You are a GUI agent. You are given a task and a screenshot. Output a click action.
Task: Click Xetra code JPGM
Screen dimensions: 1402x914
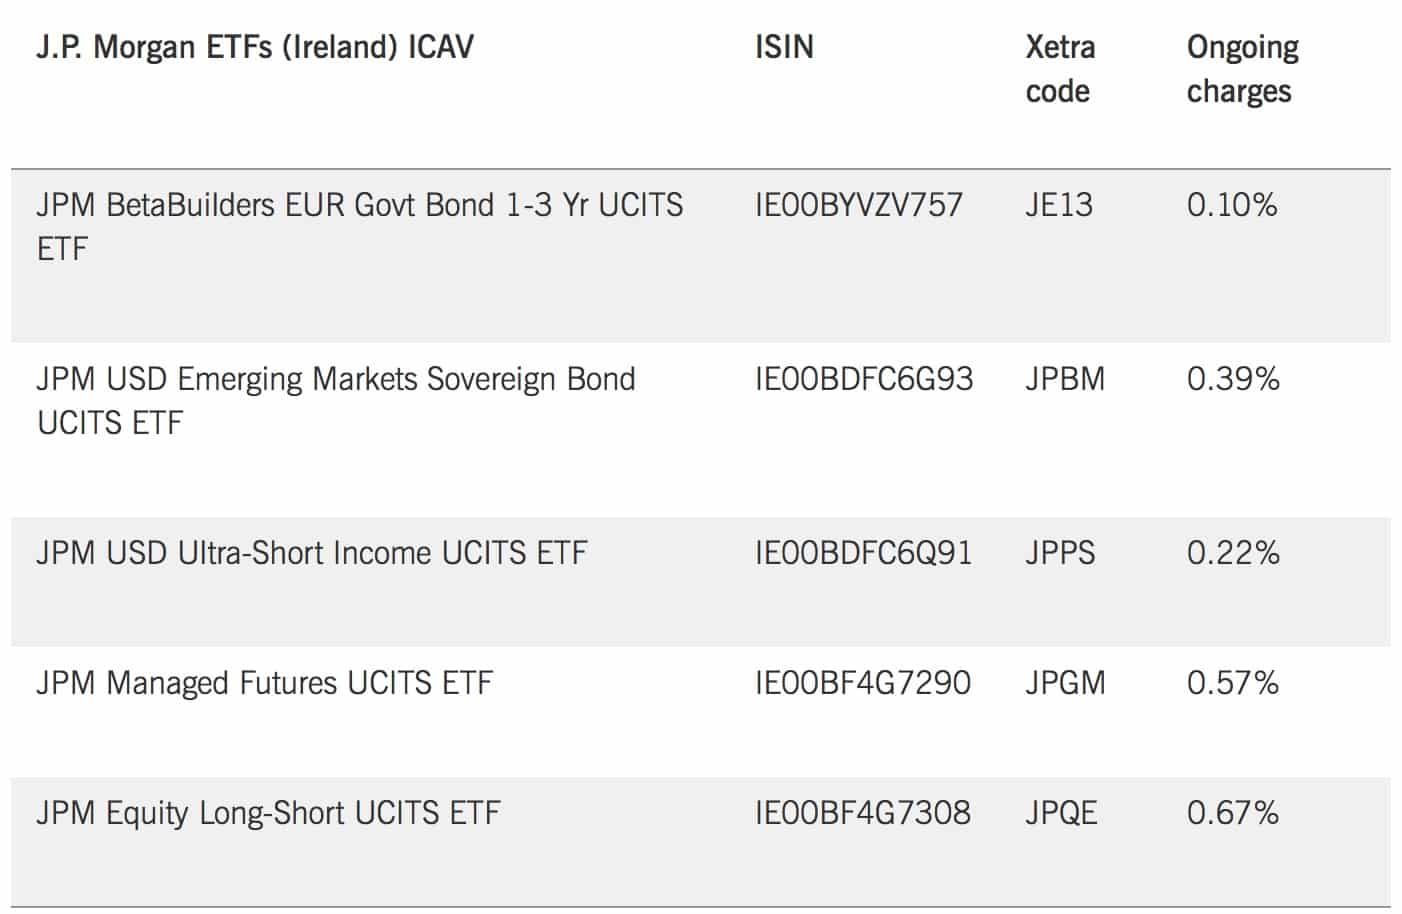pyautogui.click(x=1065, y=683)
